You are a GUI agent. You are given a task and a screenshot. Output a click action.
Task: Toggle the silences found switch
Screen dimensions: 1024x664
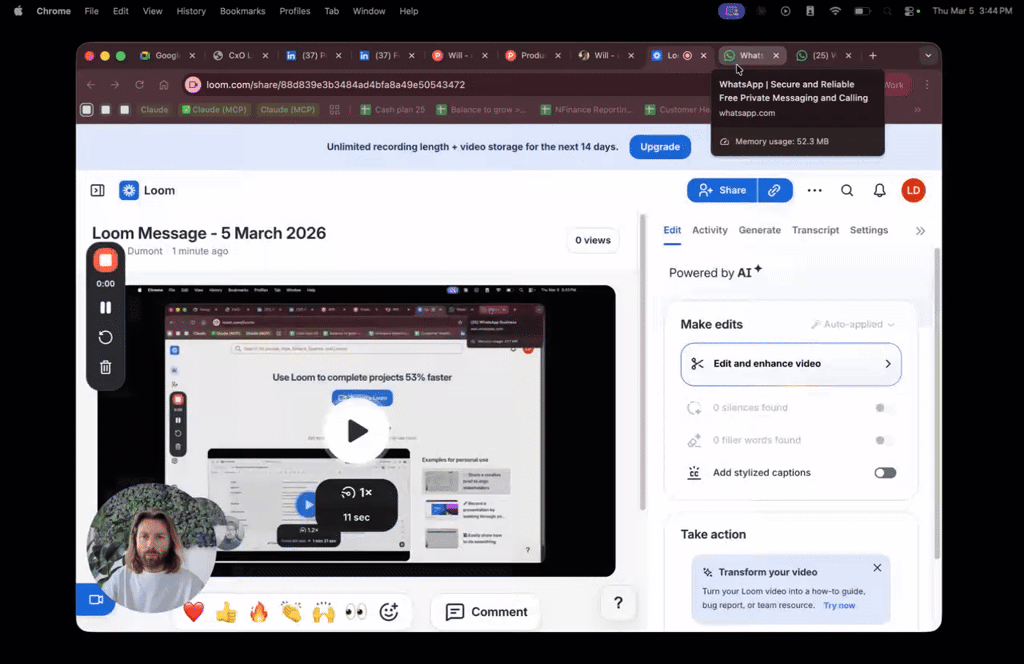click(x=885, y=408)
